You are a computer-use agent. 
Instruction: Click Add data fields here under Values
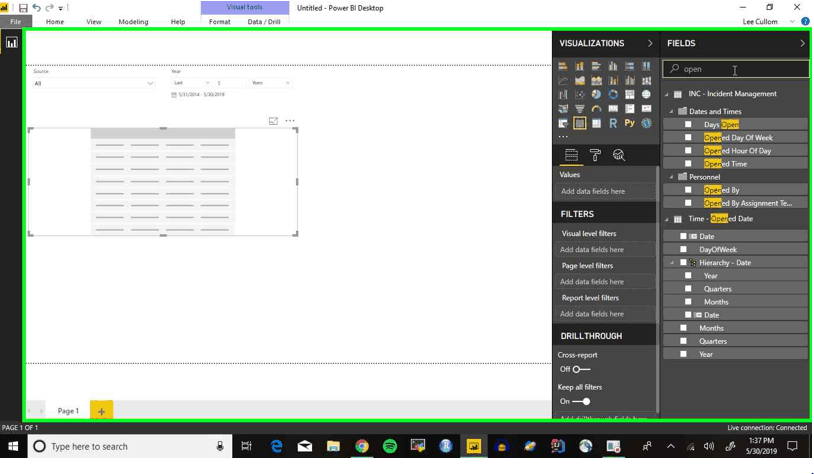(x=605, y=192)
